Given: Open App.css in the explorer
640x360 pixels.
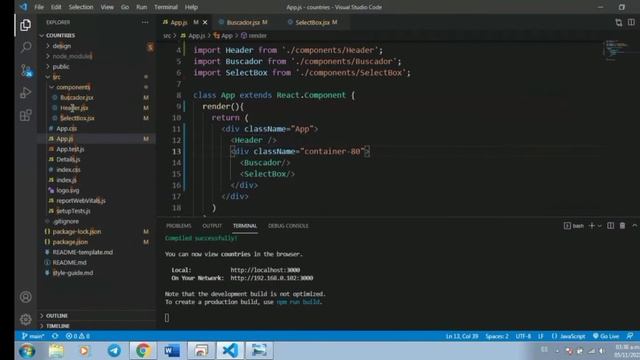Looking at the screenshot, I should 97,129.
